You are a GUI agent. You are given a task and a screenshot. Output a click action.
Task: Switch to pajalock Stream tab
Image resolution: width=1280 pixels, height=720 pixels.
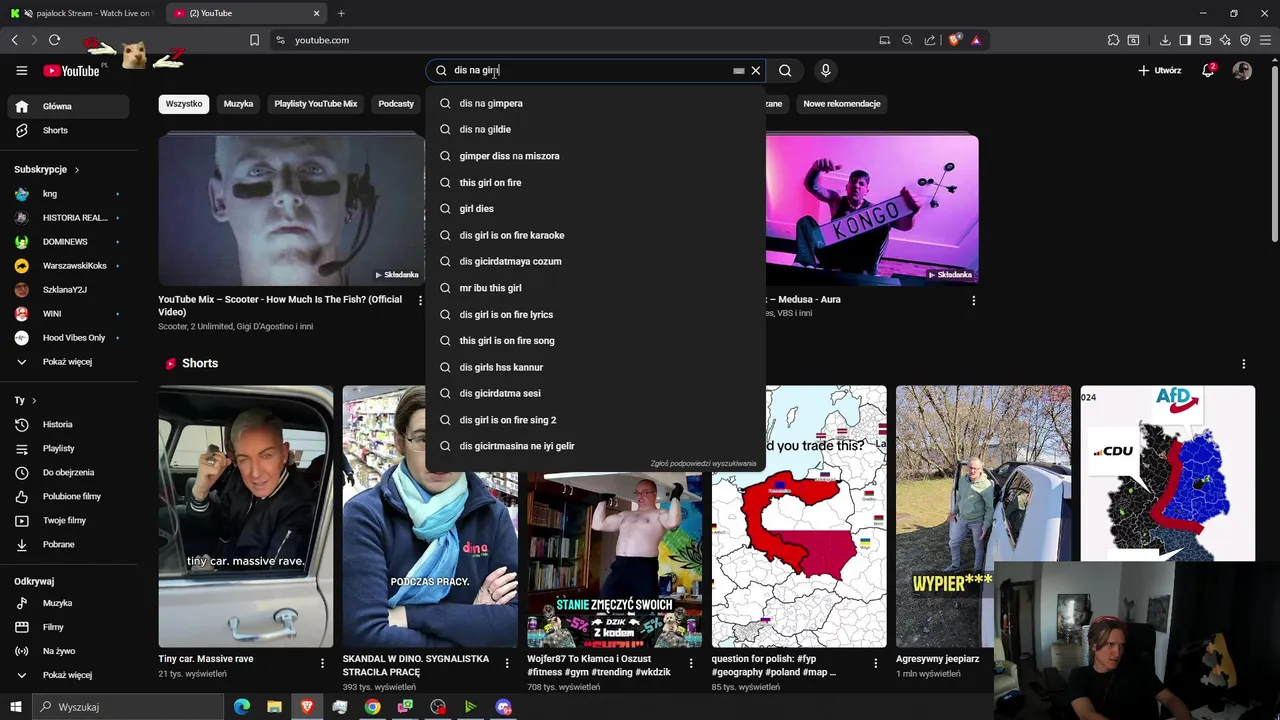pos(82,13)
